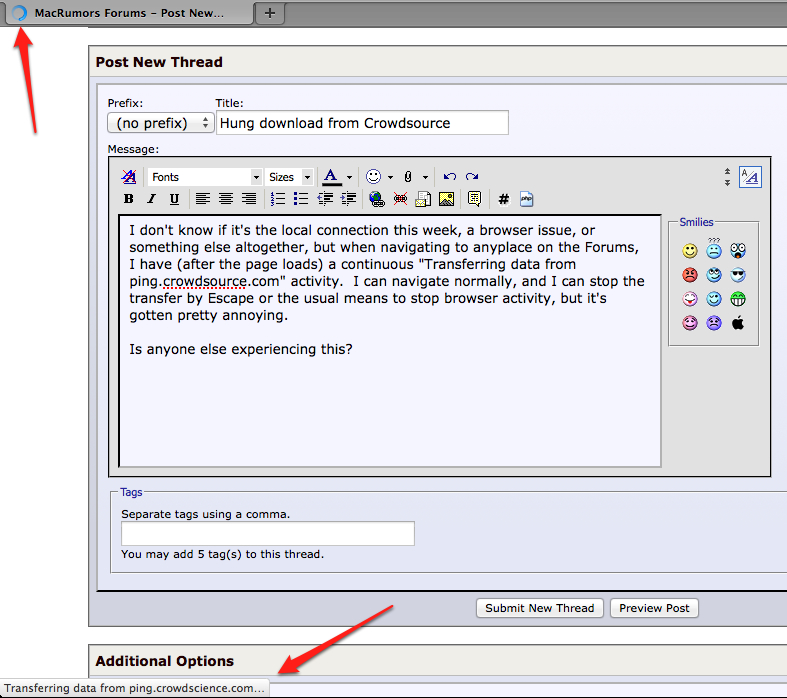Open the Prefix dropdown

pyautogui.click(x=161, y=123)
